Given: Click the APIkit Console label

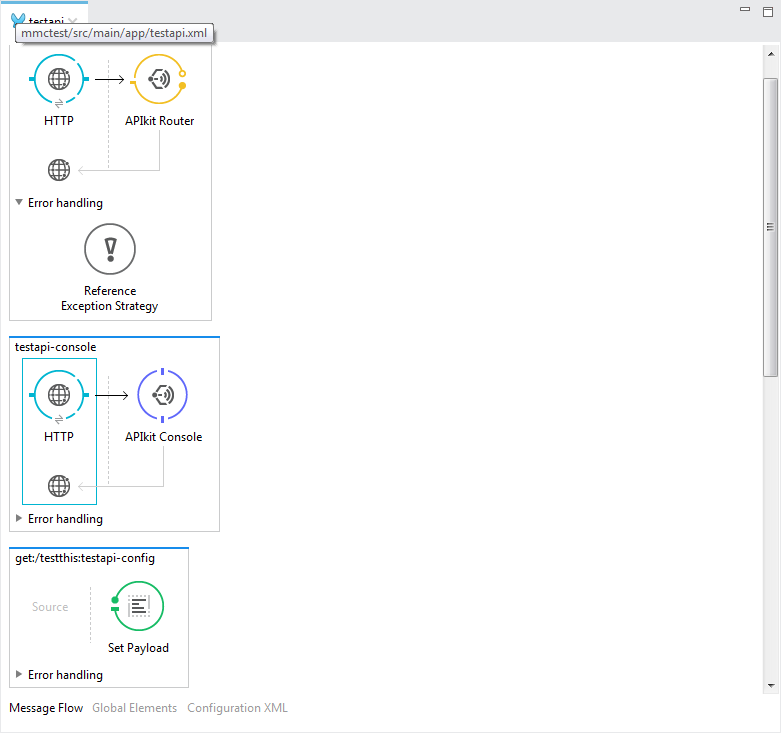Looking at the screenshot, I should (x=163, y=437).
